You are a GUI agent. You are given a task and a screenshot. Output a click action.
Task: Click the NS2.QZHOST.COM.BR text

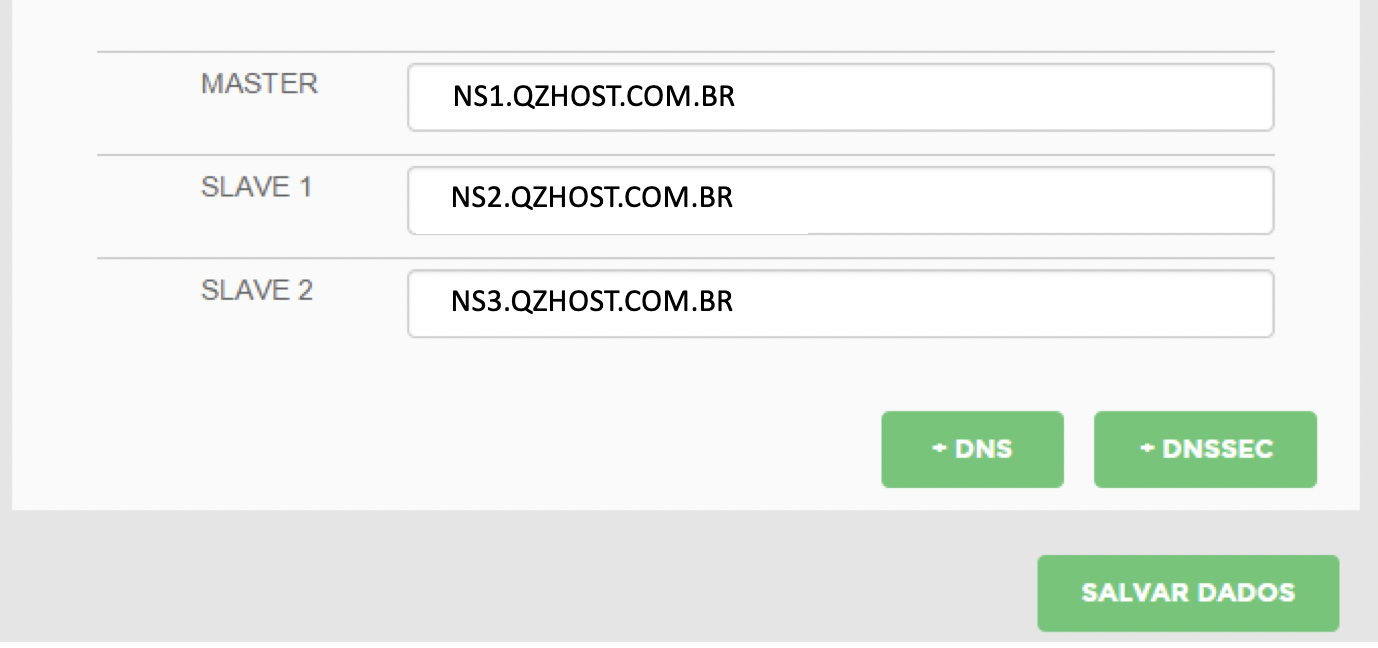pos(592,198)
